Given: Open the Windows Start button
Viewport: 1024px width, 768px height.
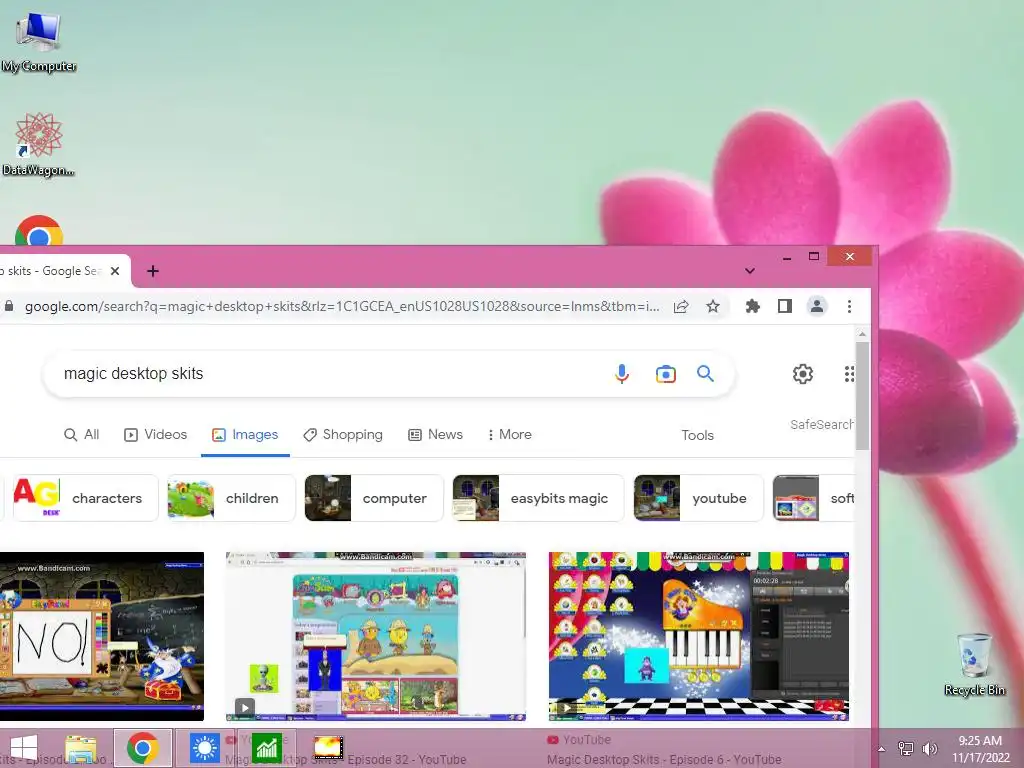Looking at the screenshot, I should click(24, 748).
